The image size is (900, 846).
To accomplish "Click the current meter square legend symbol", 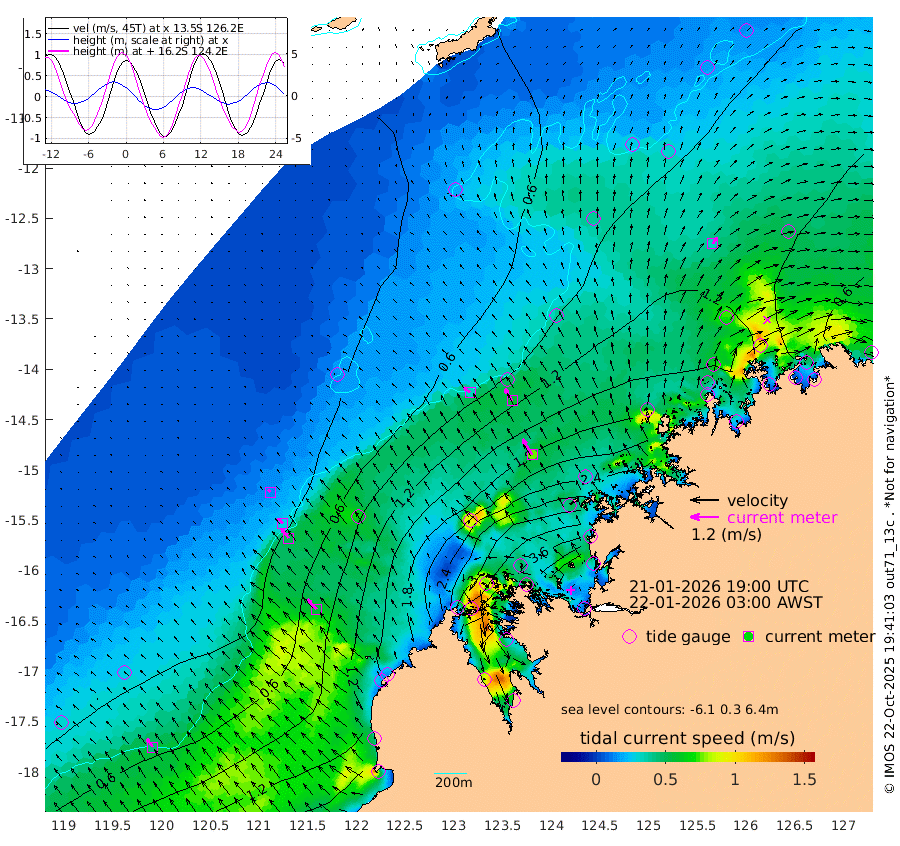I will [748, 637].
